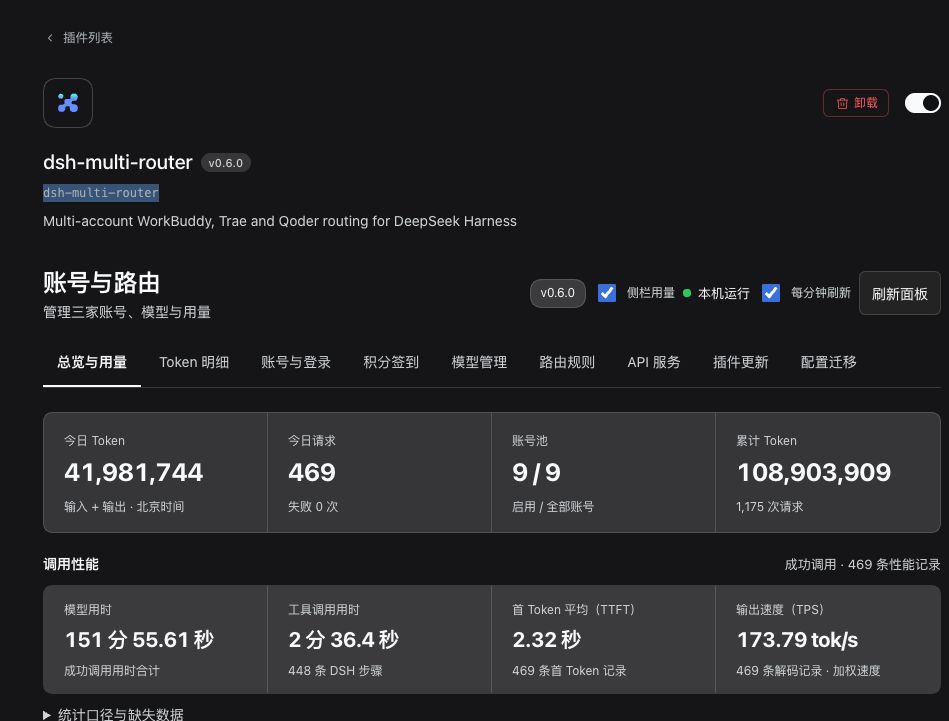Open the 路由规则 tab
Image resolution: width=949 pixels, height=721 pixels.
[x=567, y=362]
